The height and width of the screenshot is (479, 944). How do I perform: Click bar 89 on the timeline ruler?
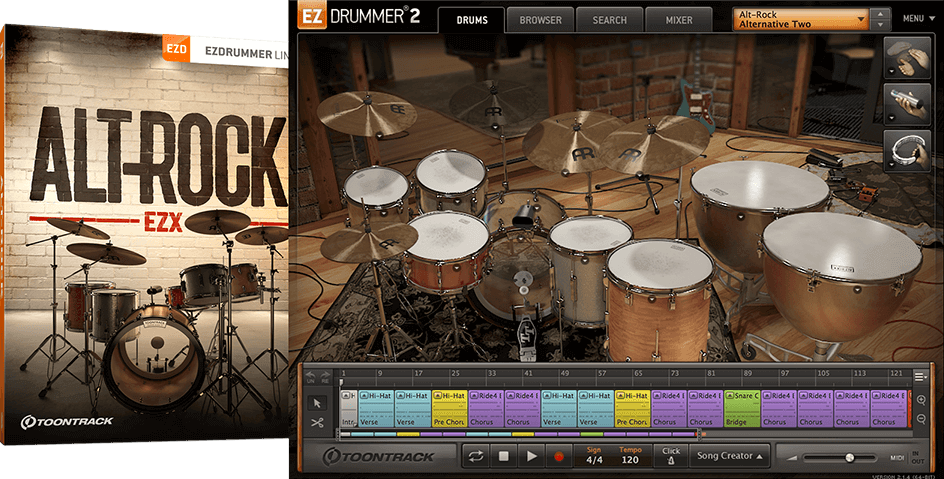tap(747, 374)
